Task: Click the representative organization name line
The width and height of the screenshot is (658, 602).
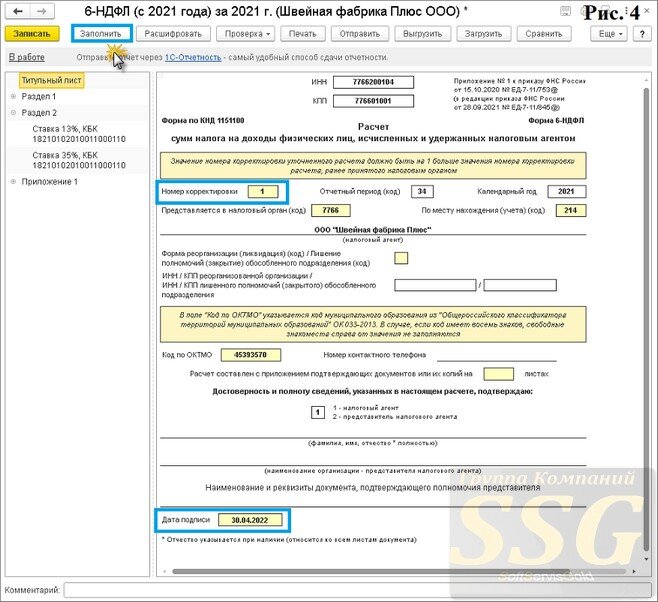Action: coord(373,459)
